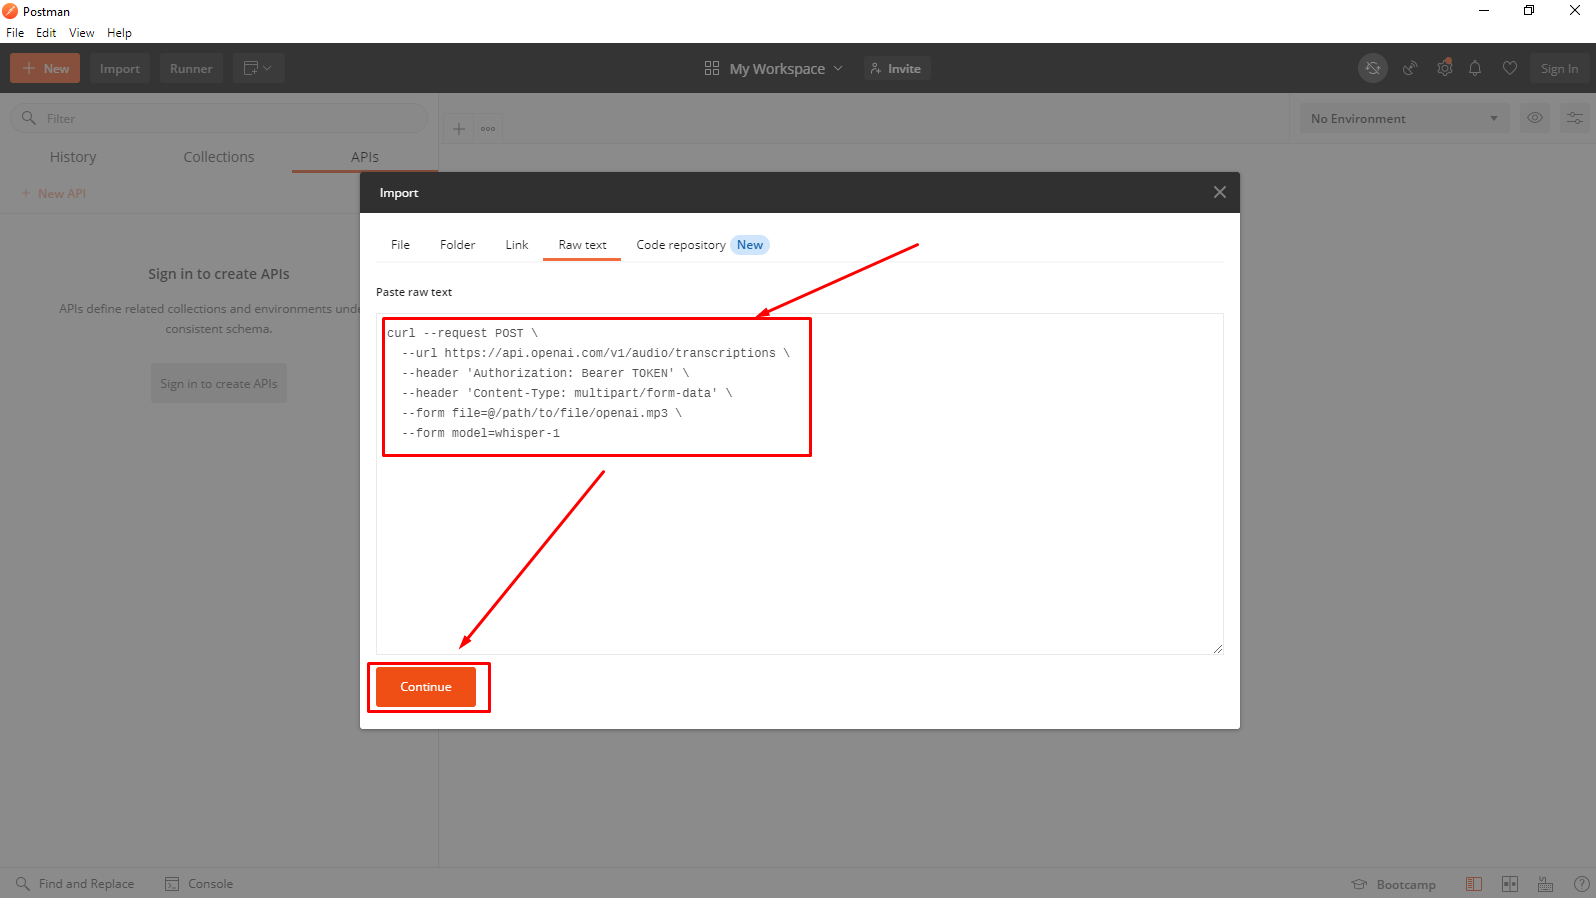1596x898 pixels.
Task: Click the '--form model=whisper-1' line
Action: (x=481, y=433)
